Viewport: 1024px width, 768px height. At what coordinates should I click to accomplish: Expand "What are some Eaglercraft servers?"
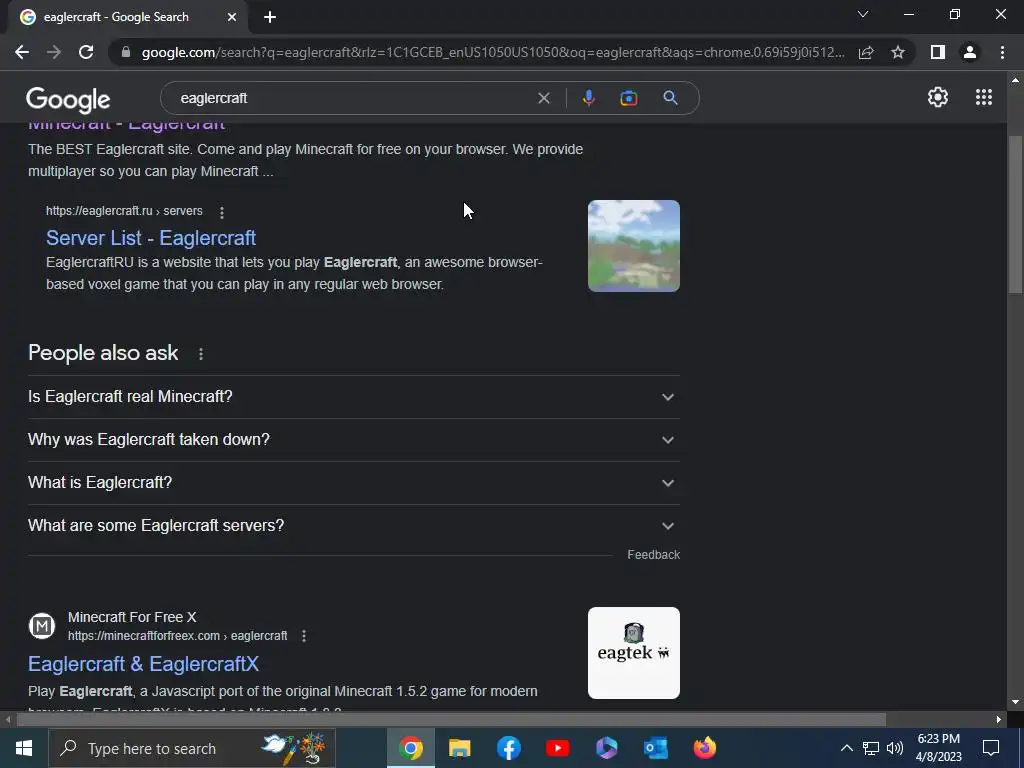point(354,526)
